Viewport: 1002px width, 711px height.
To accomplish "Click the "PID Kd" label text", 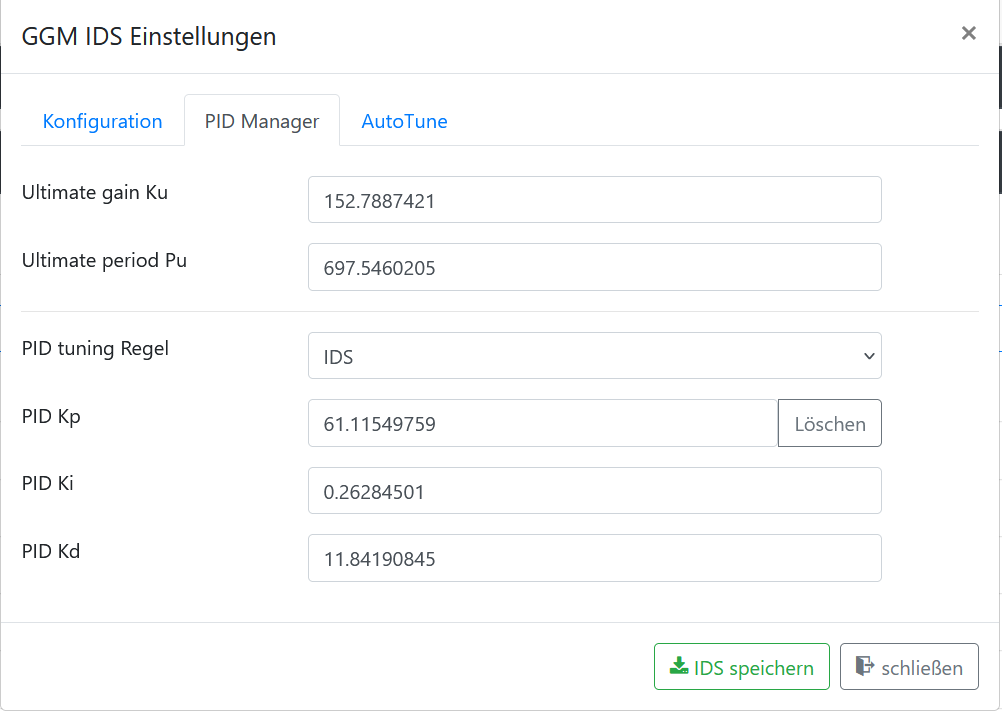I will 51,550.
